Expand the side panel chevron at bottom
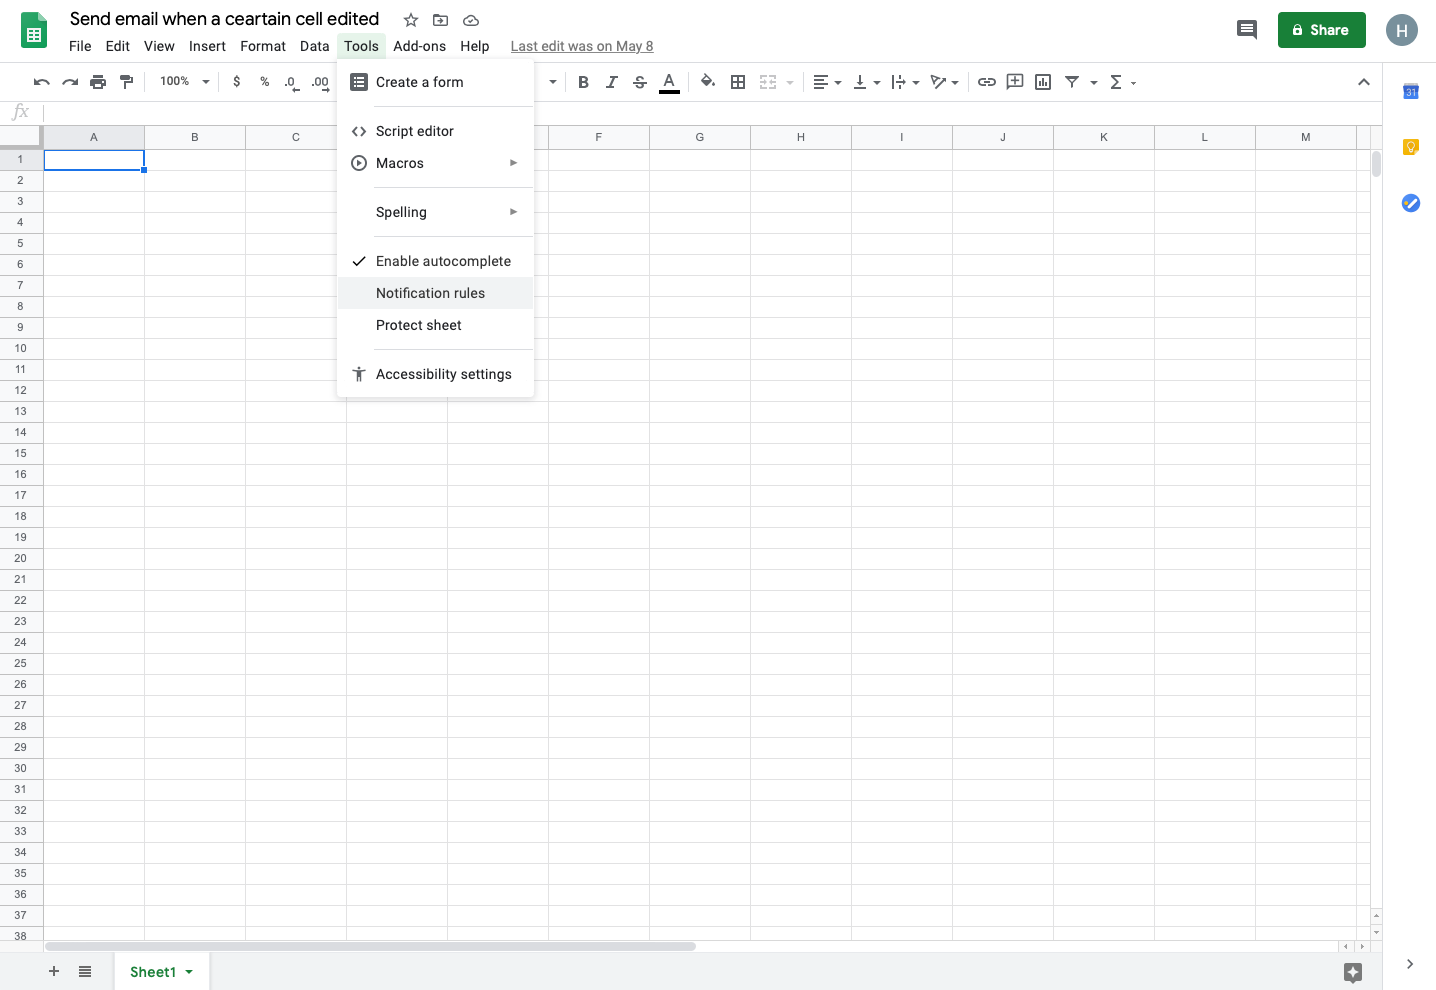The width and height of the screenshot is (1436, 990). [x=1410, y=964]
